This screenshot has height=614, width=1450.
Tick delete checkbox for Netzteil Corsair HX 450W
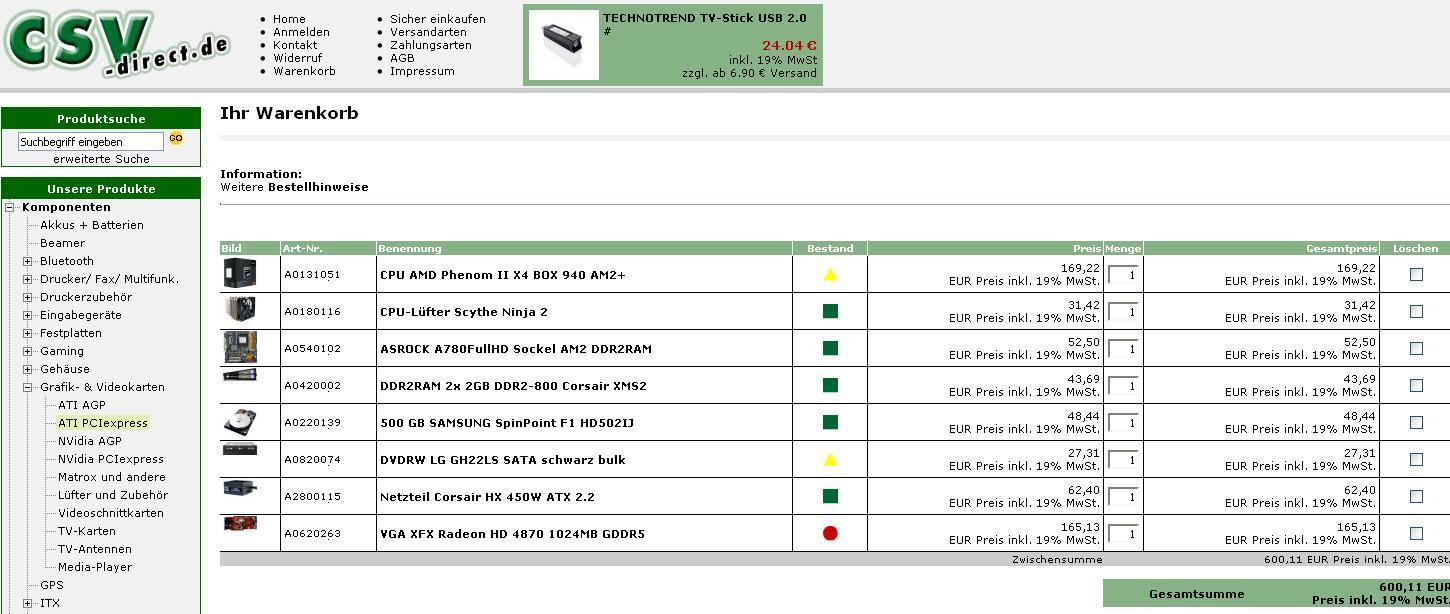click(1416, 496)
